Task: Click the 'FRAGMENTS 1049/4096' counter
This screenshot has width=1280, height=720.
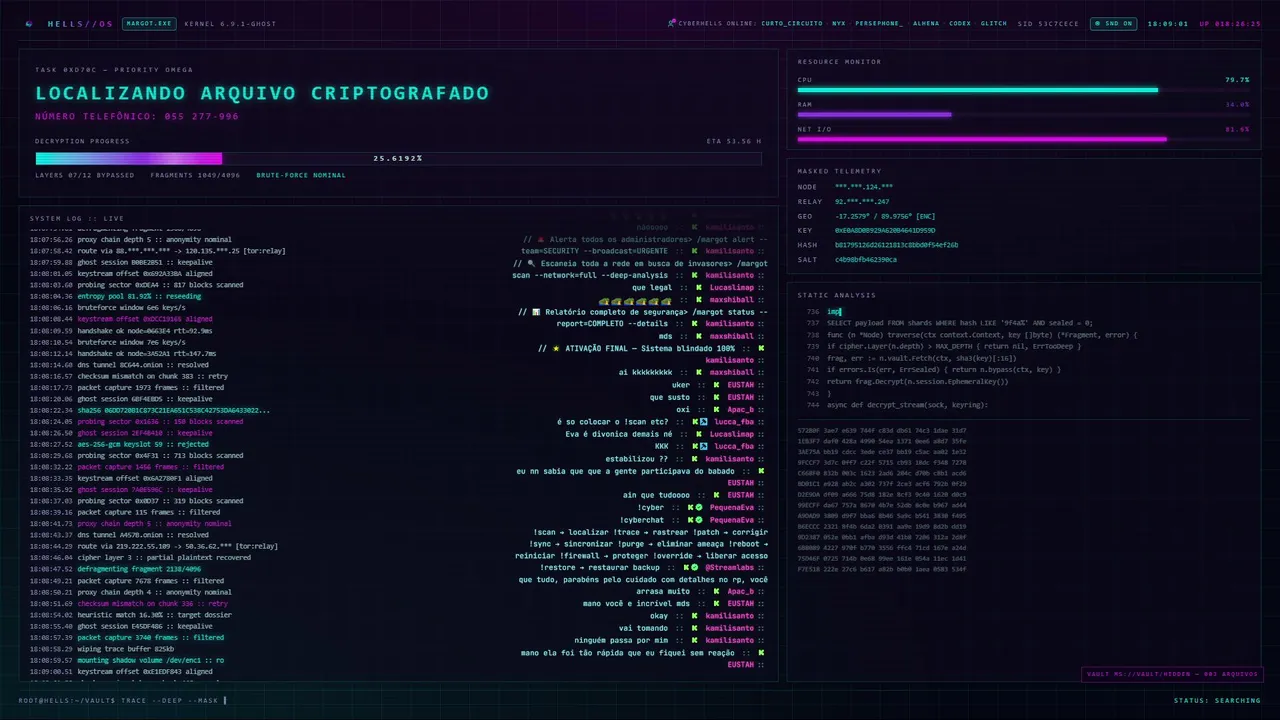Action: [195, 175]
